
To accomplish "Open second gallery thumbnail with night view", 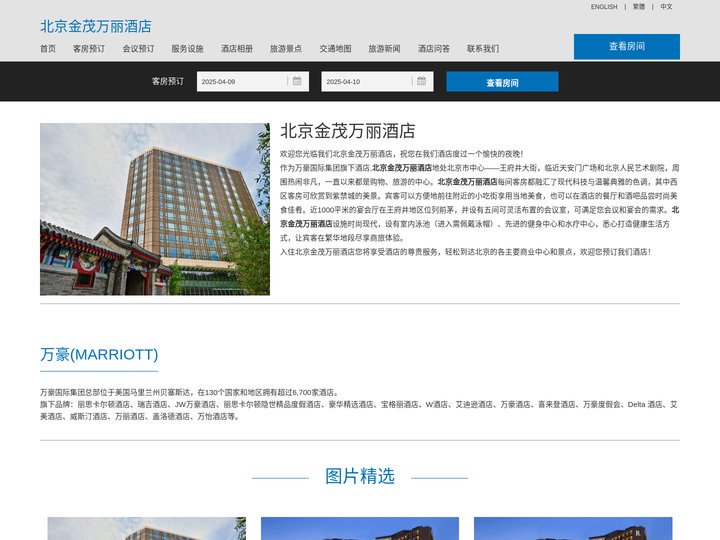I will point(360,529).
